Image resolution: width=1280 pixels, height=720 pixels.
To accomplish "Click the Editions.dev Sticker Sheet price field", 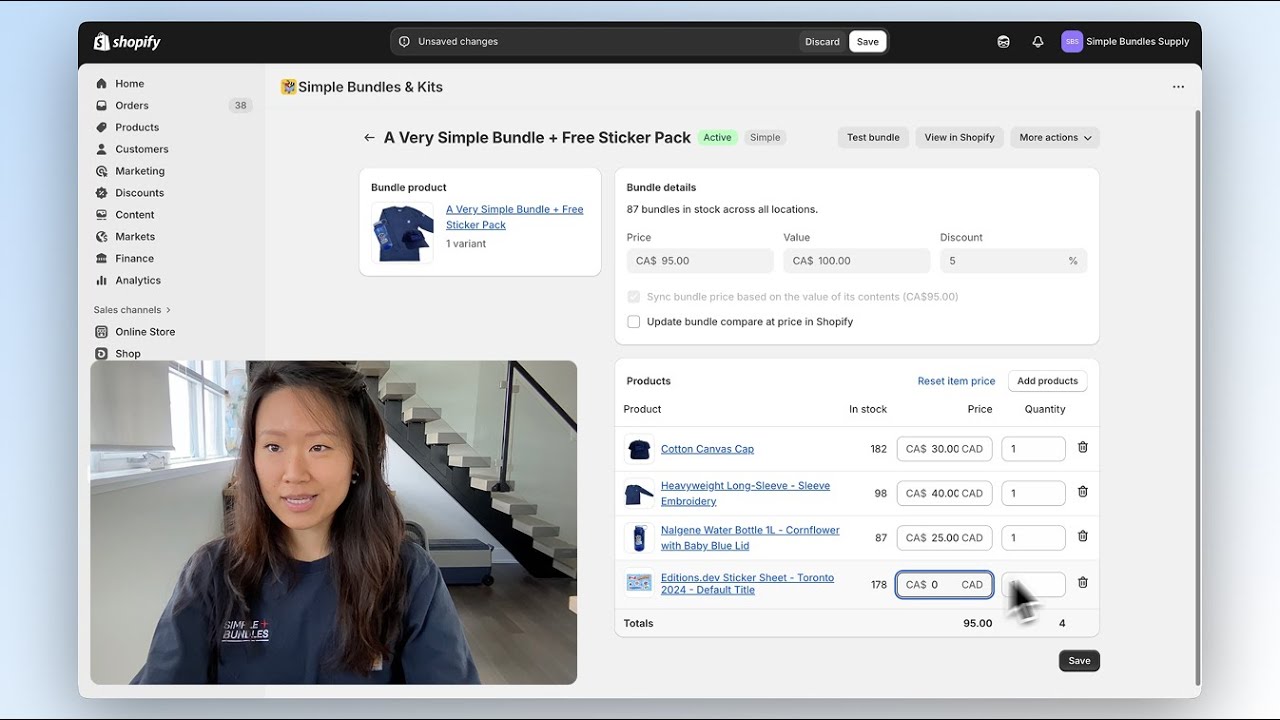I will point(944,585).
